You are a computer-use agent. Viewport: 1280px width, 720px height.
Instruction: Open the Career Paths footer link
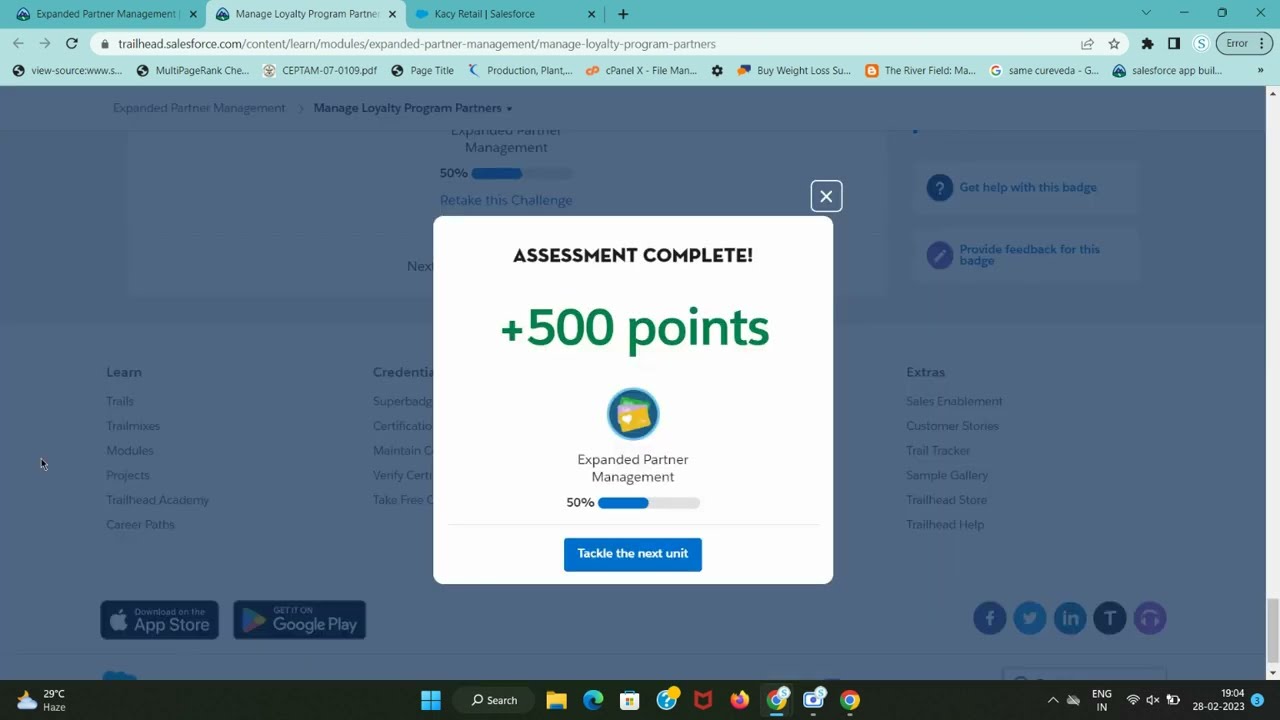click(x=140, y=525)
